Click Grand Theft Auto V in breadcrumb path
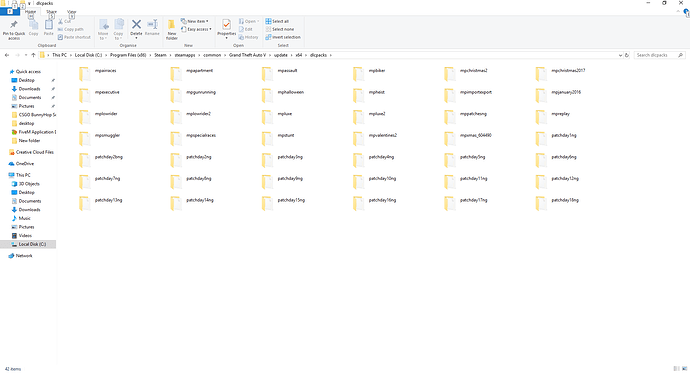This screenshot has height=373, width=690. tap(247, 55)
